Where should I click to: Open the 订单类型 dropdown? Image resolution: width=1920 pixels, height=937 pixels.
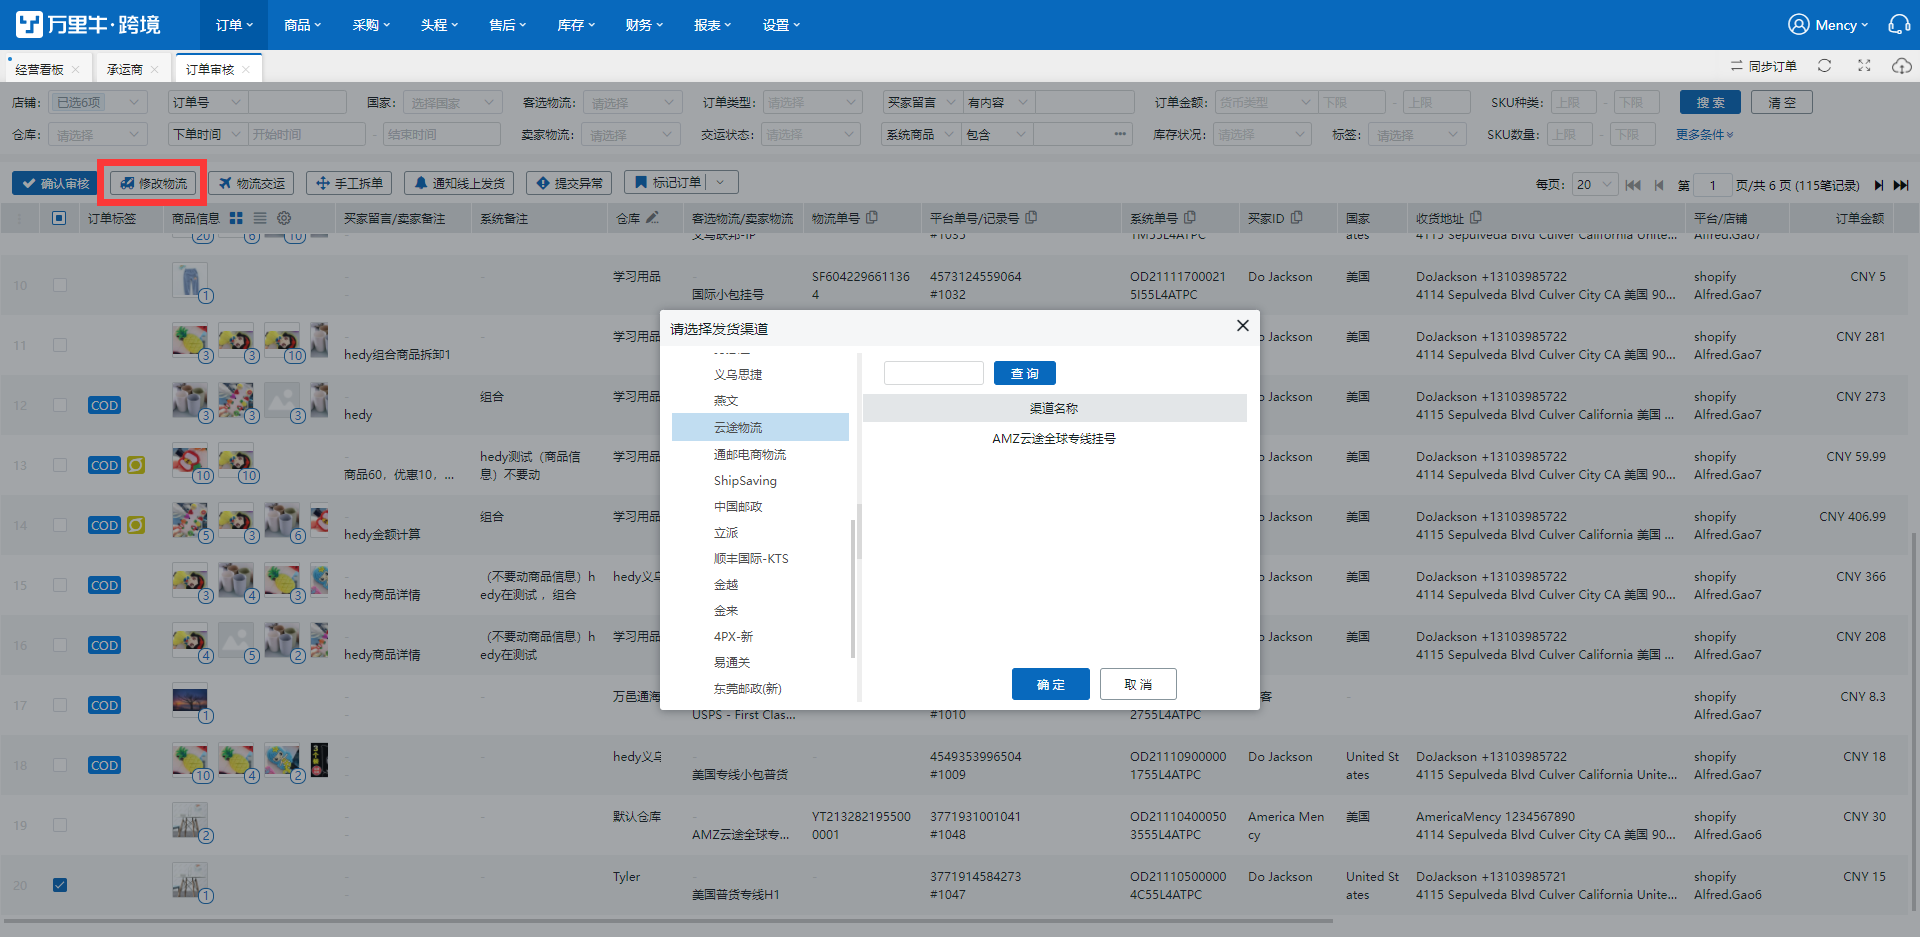click(x=811, y=102)
